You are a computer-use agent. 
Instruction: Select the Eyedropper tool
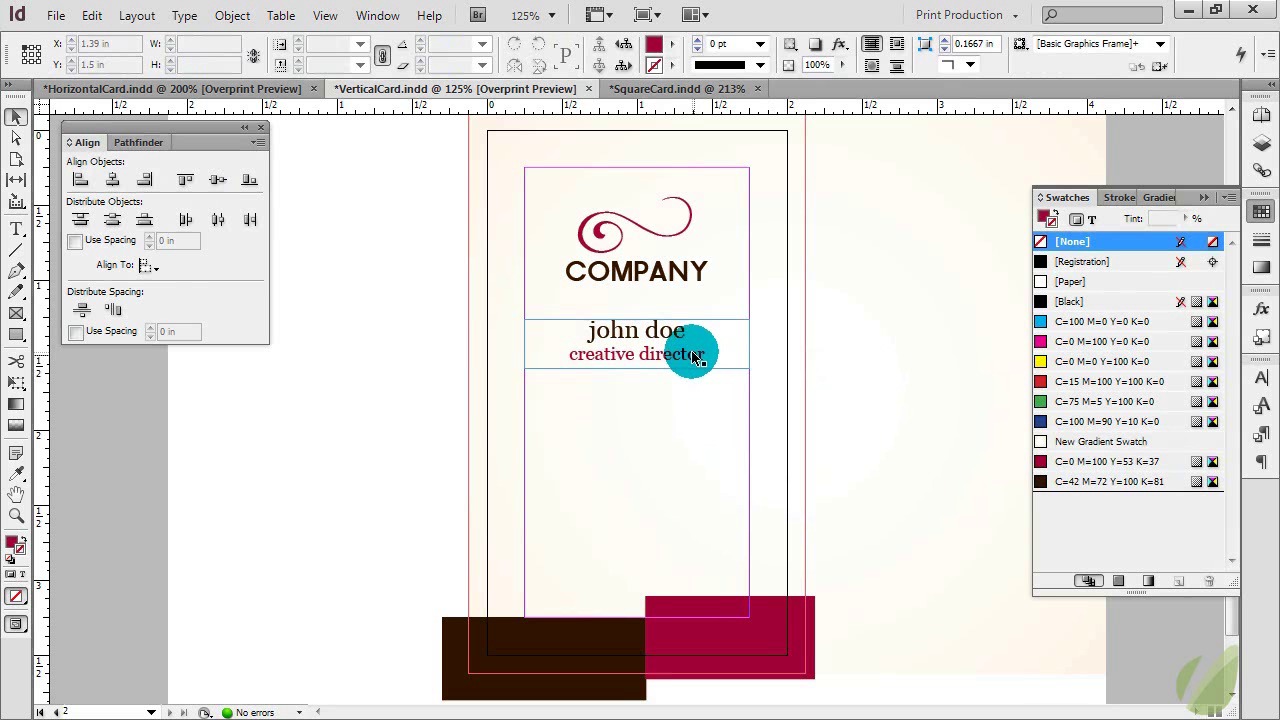(16, 473)
